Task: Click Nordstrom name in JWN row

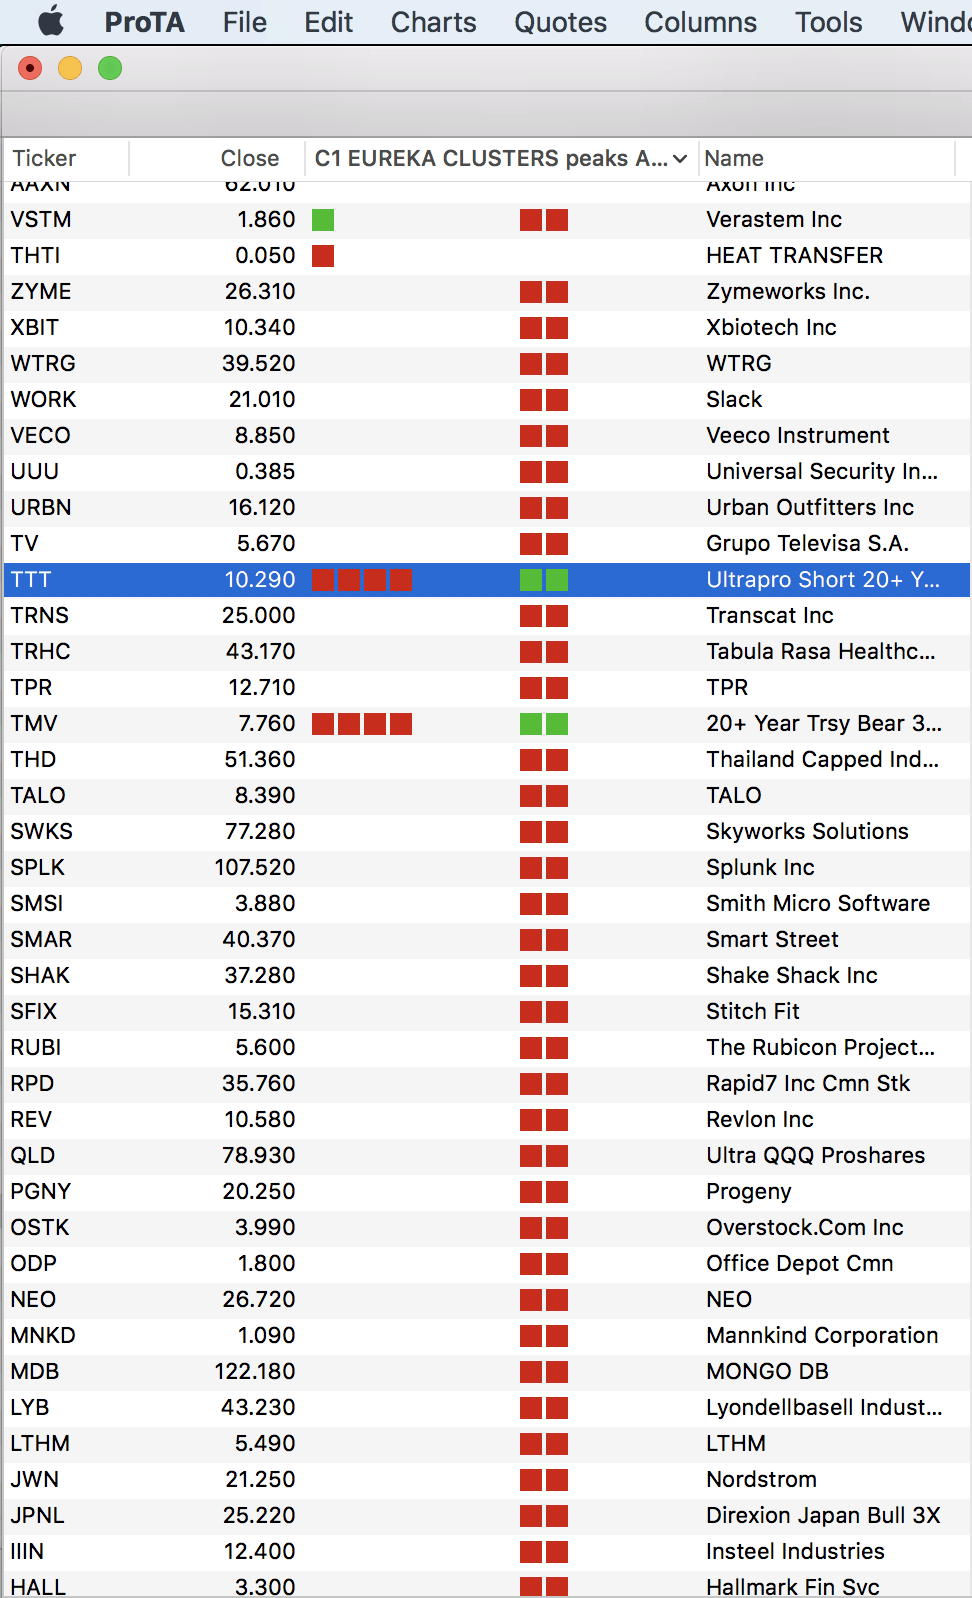Action: click(761, 1480)
